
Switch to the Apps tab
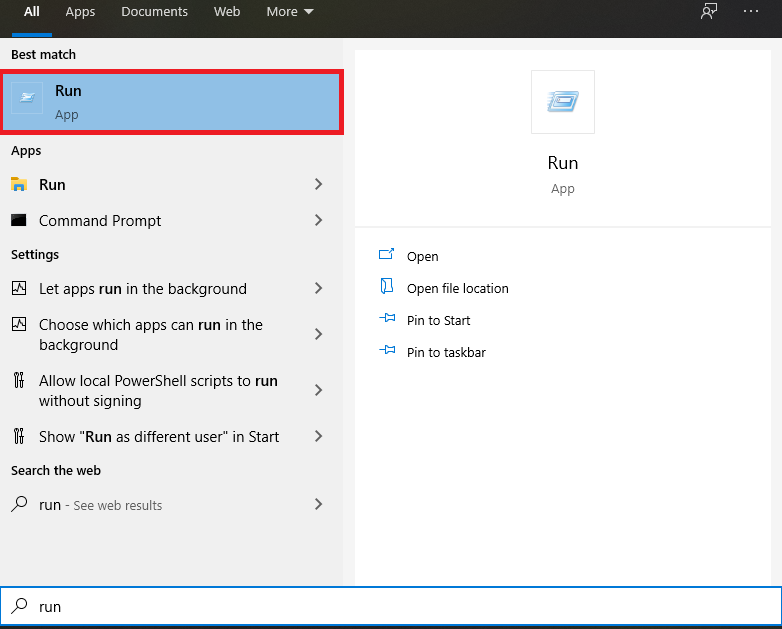[80, 12]
